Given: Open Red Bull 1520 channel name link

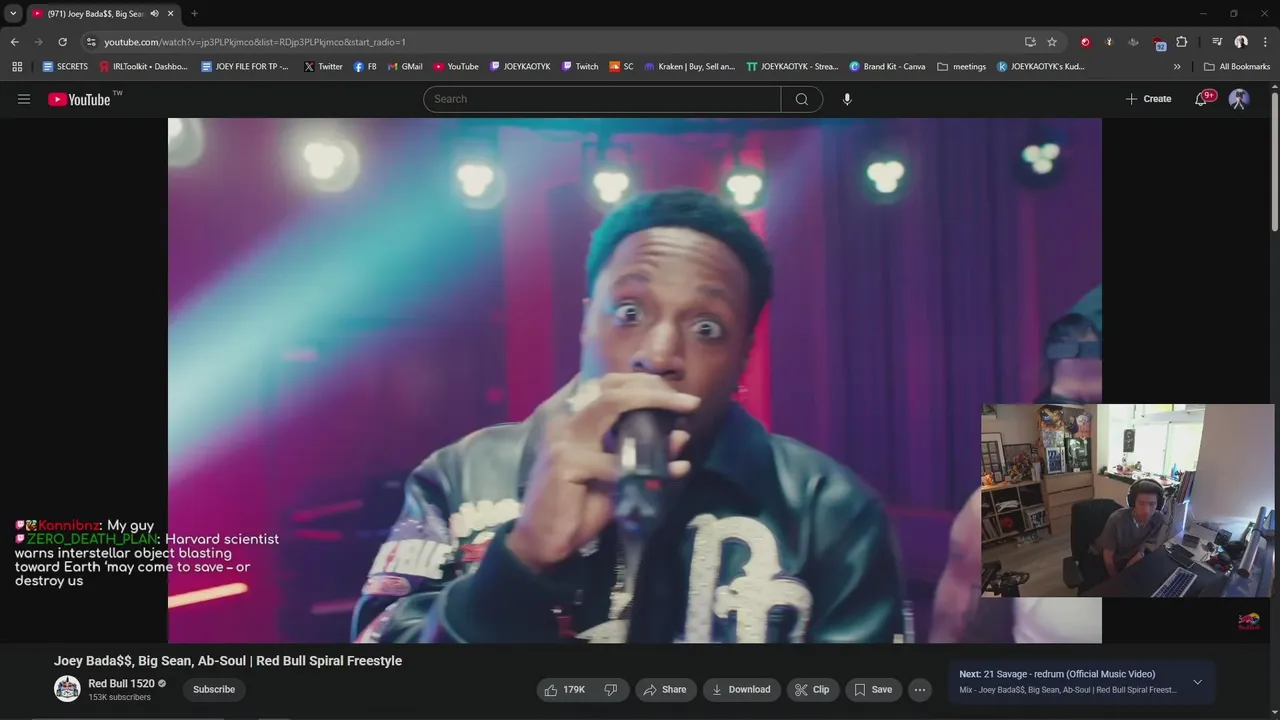Looking at the screenshot, I should (x=121, y=684).
